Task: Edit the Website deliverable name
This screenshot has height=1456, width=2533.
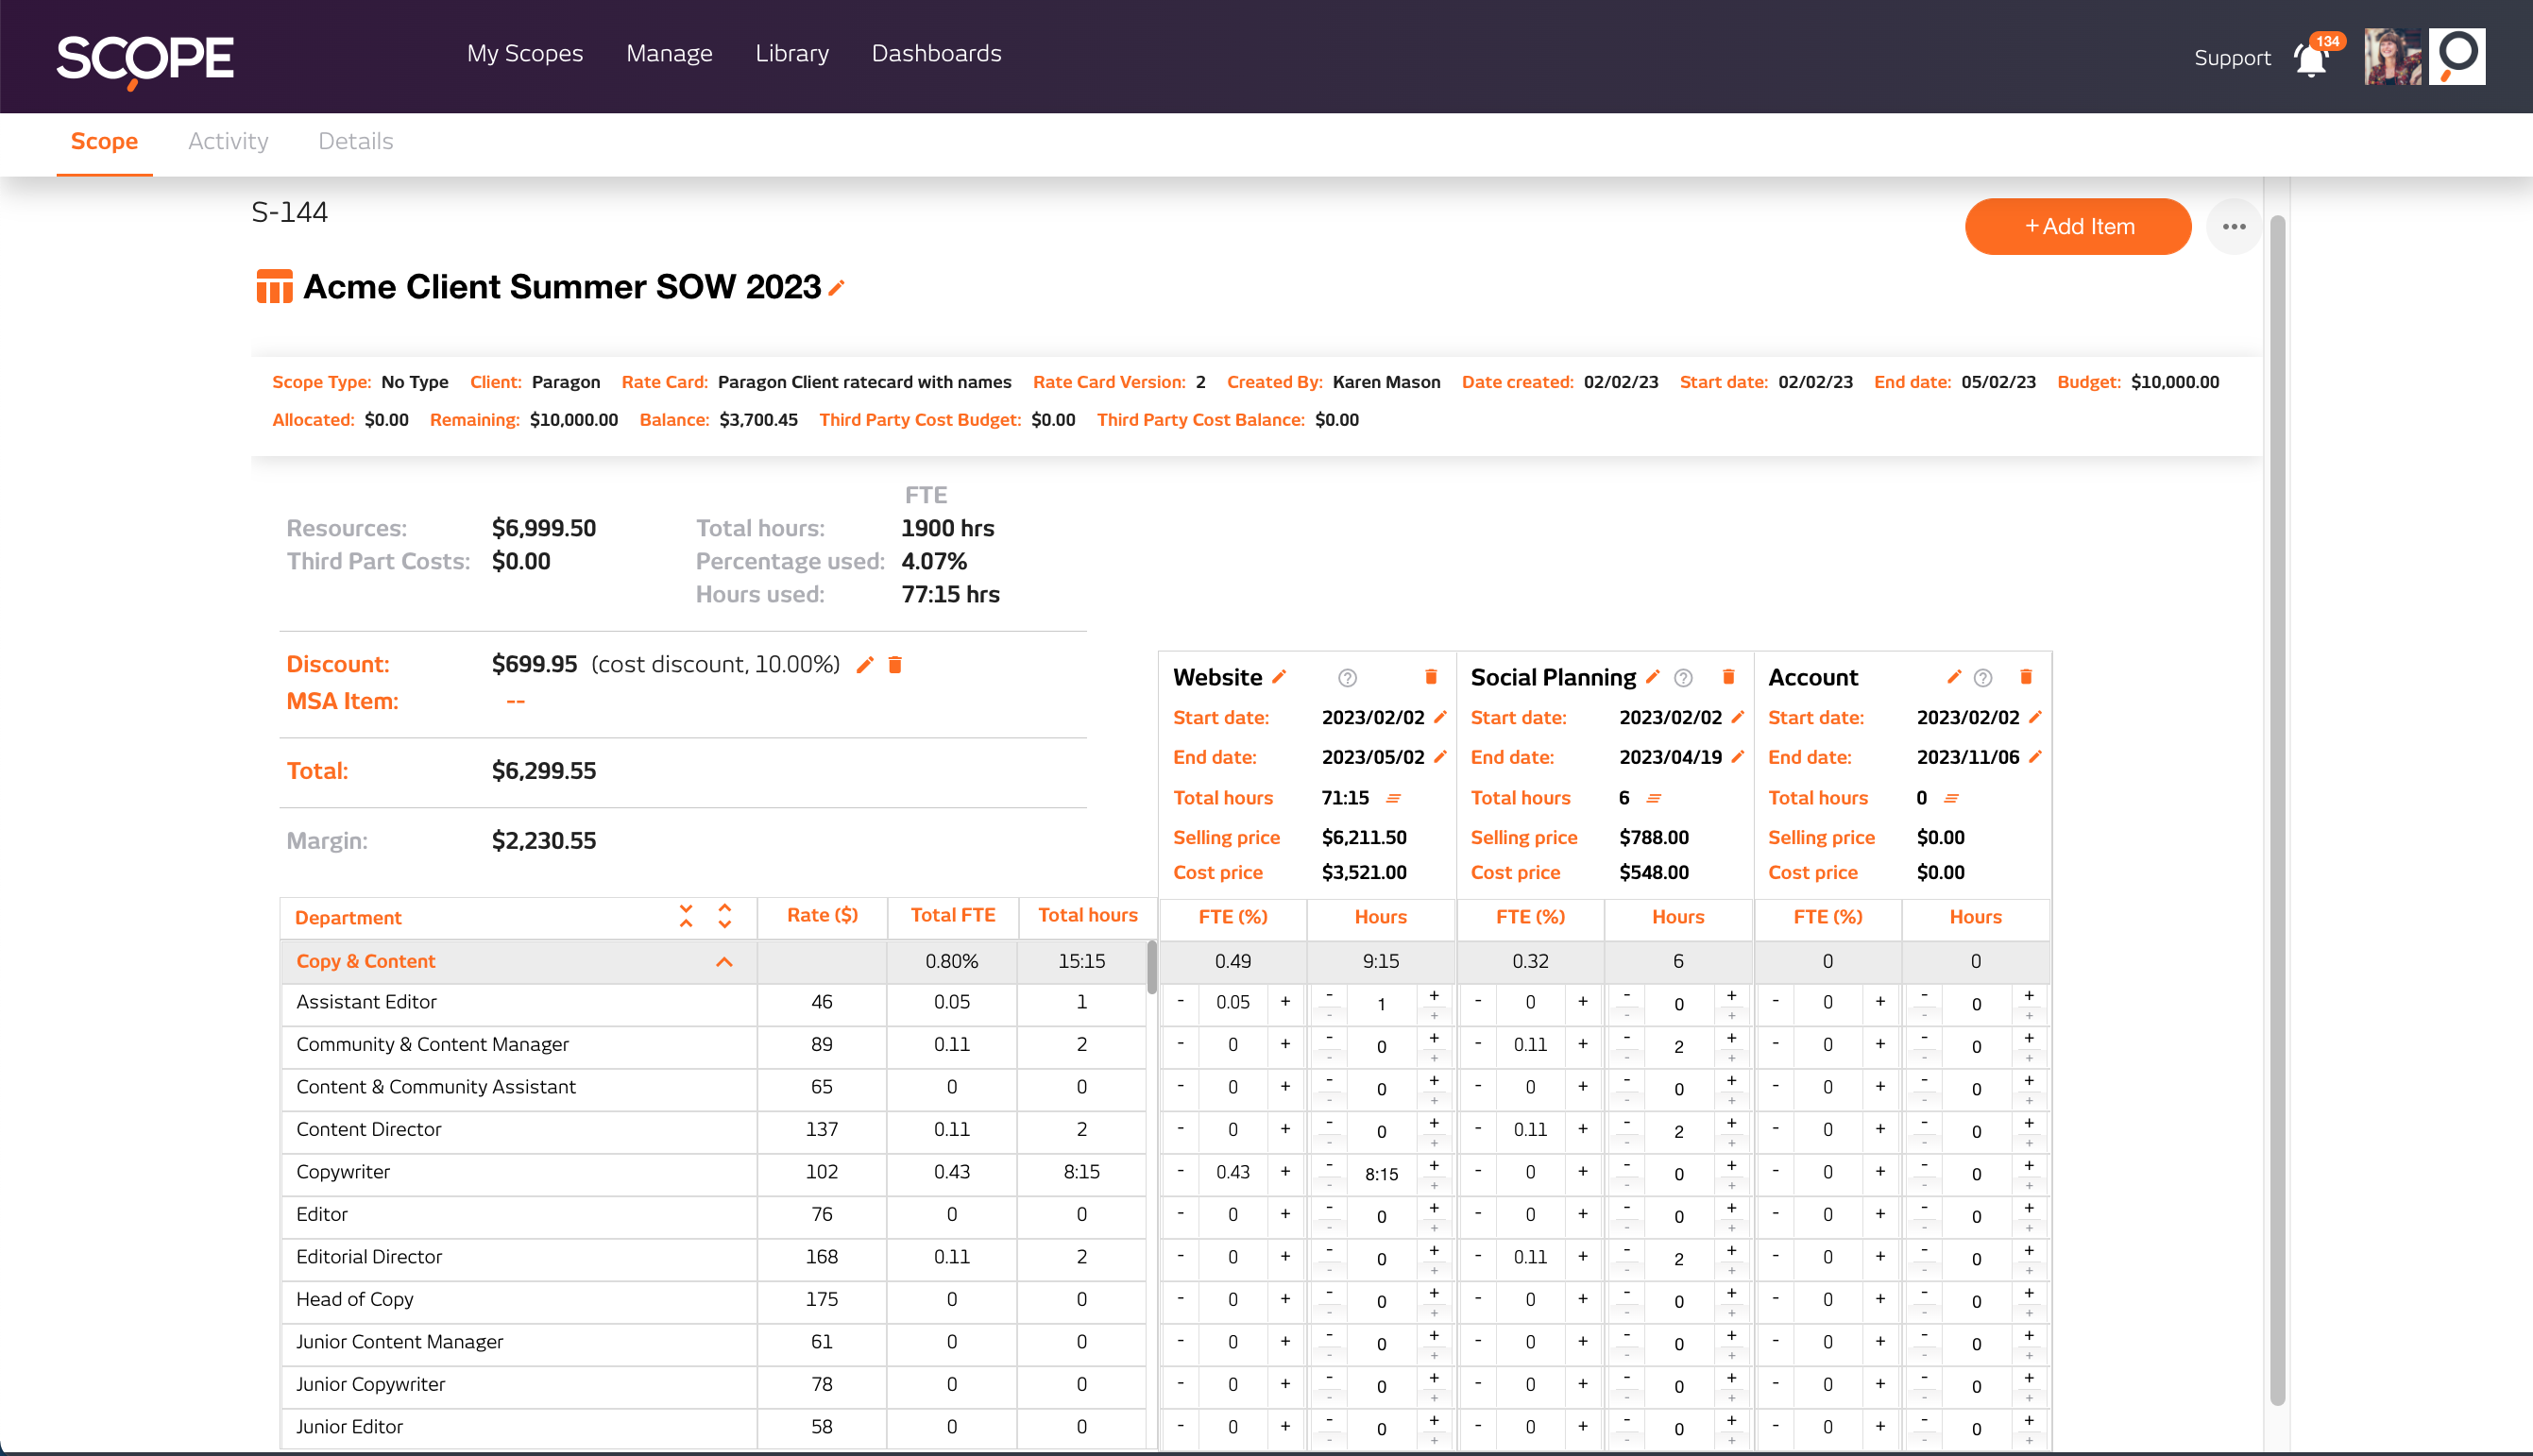Action: pos(1279,677)
